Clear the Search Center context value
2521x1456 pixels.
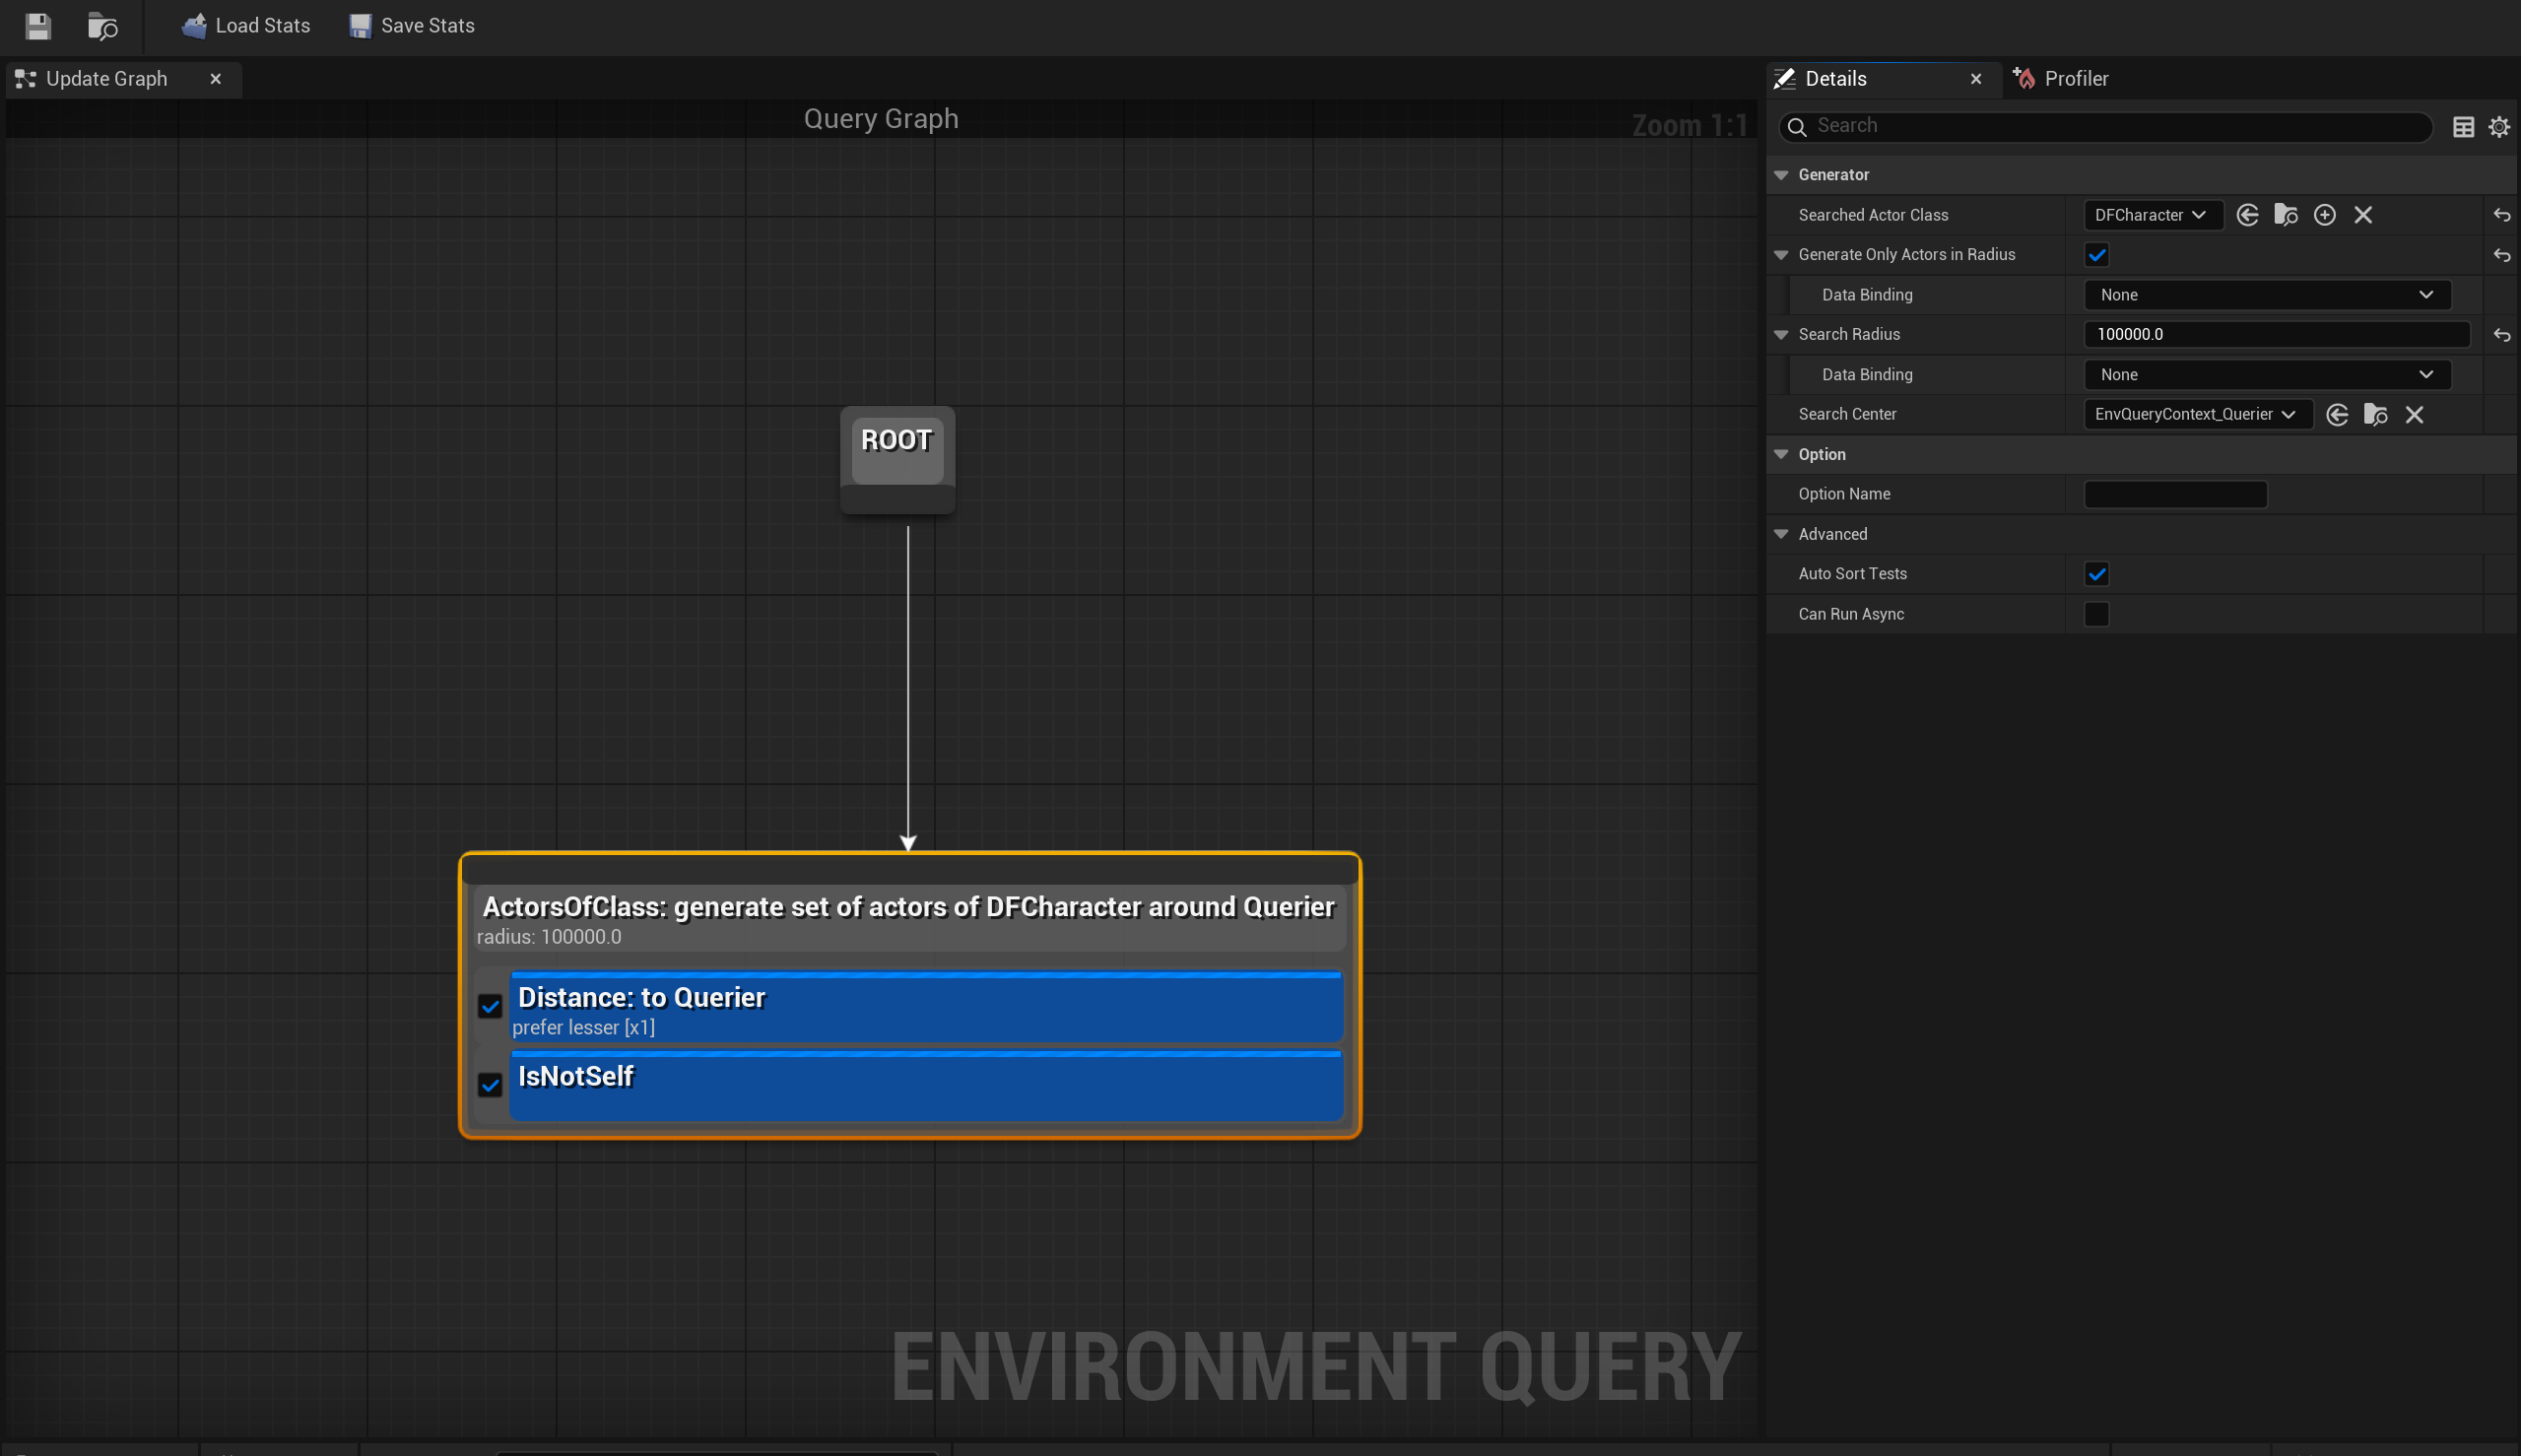(x=2414, y=415)
